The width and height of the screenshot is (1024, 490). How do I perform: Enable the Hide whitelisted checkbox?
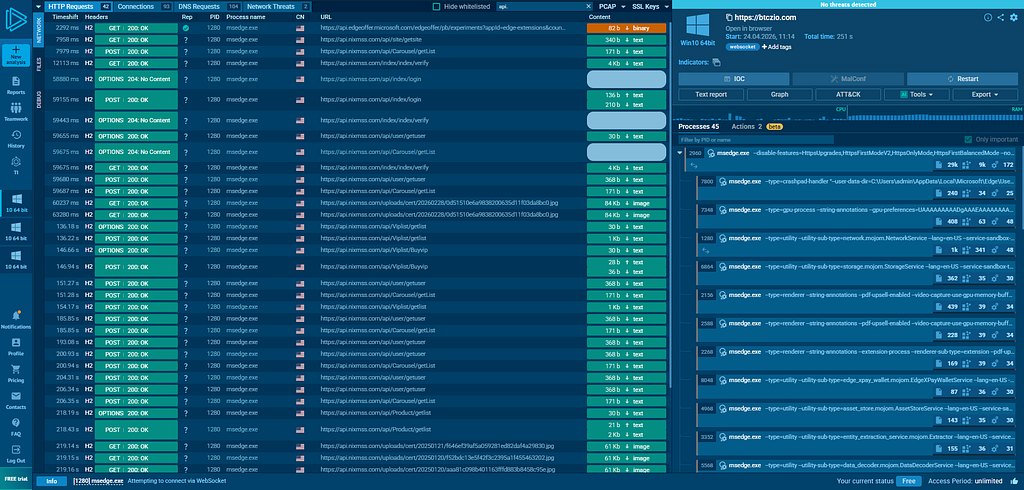pyautogui.click(x=436, y=7)
